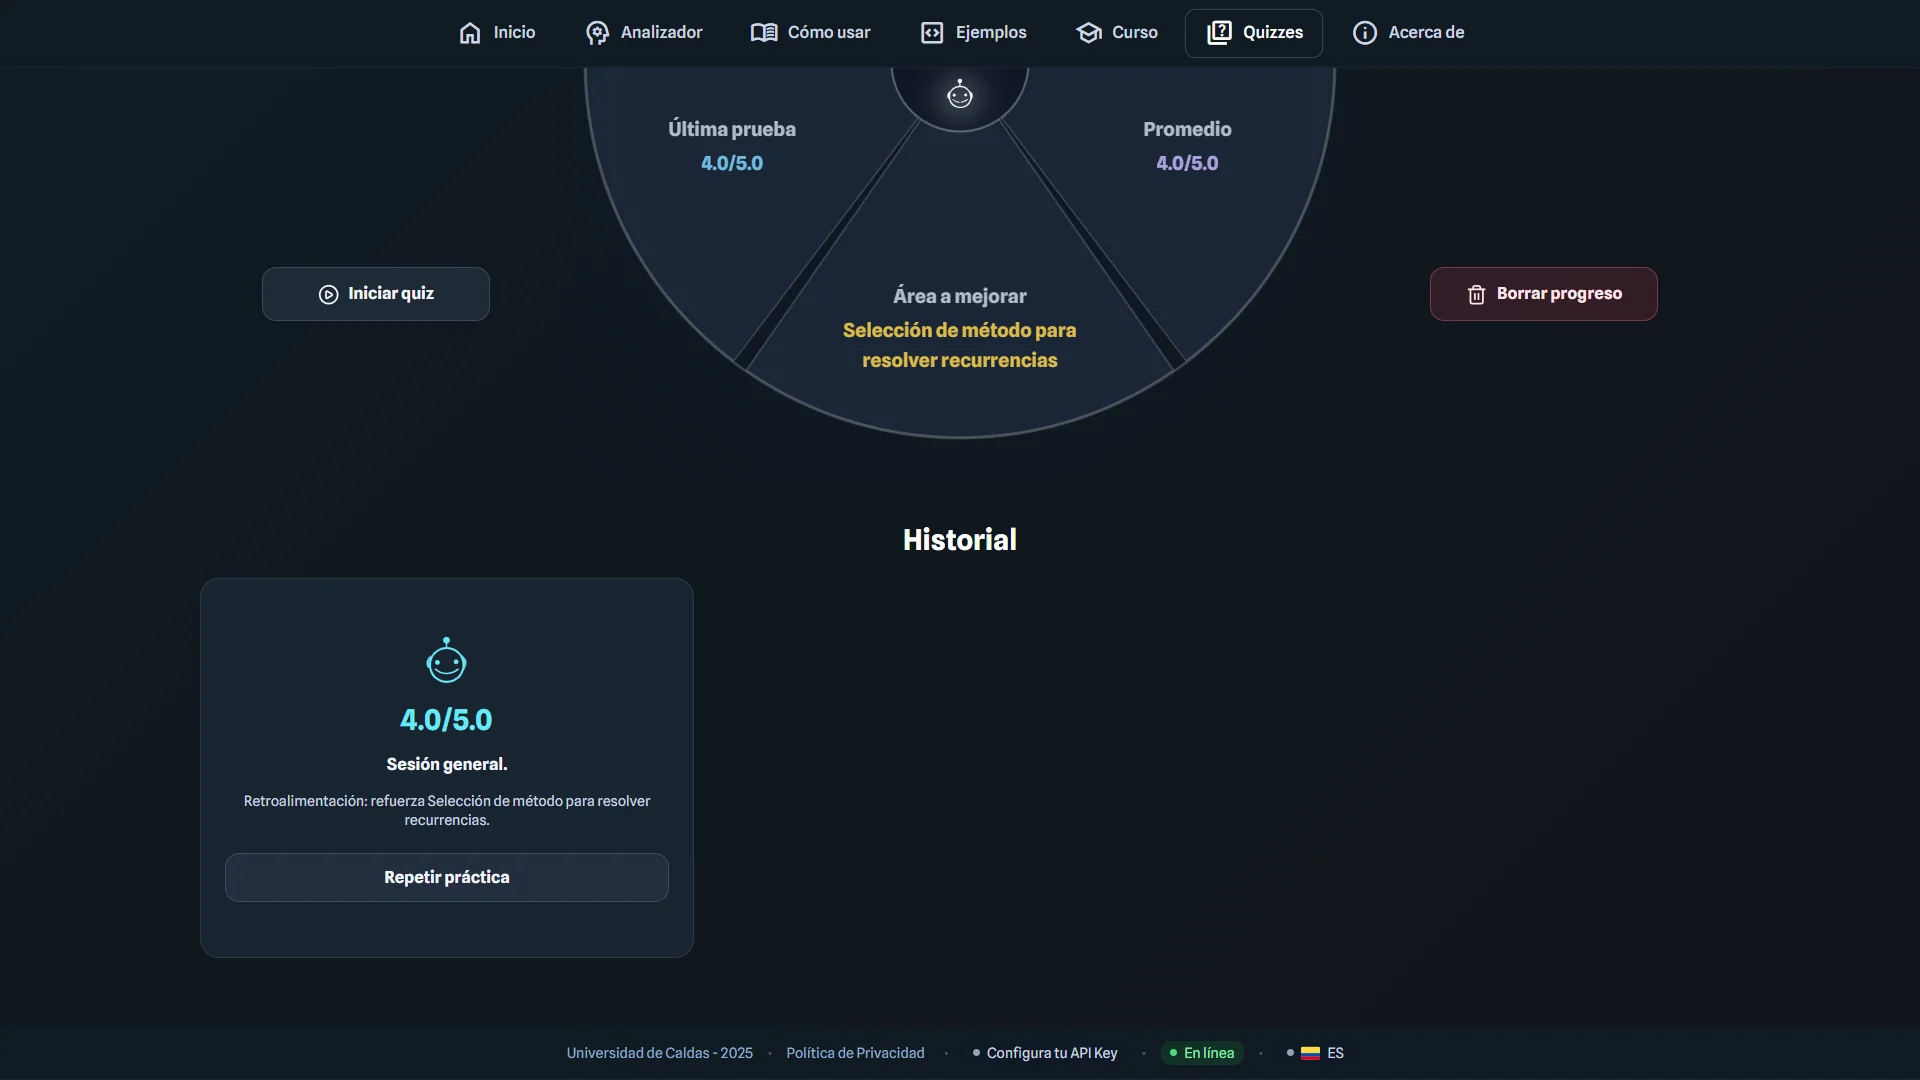Click the trash icon in Borrar progreso

(1476, 294)
